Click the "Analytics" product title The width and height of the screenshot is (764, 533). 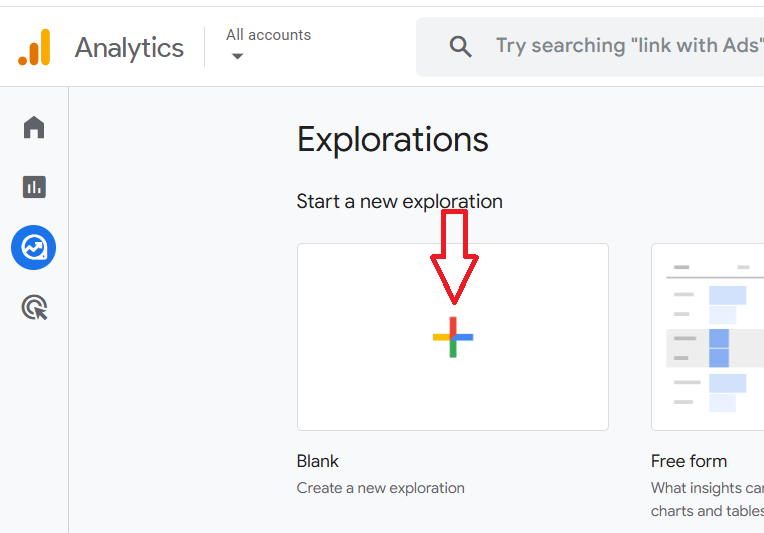(129, 48)
